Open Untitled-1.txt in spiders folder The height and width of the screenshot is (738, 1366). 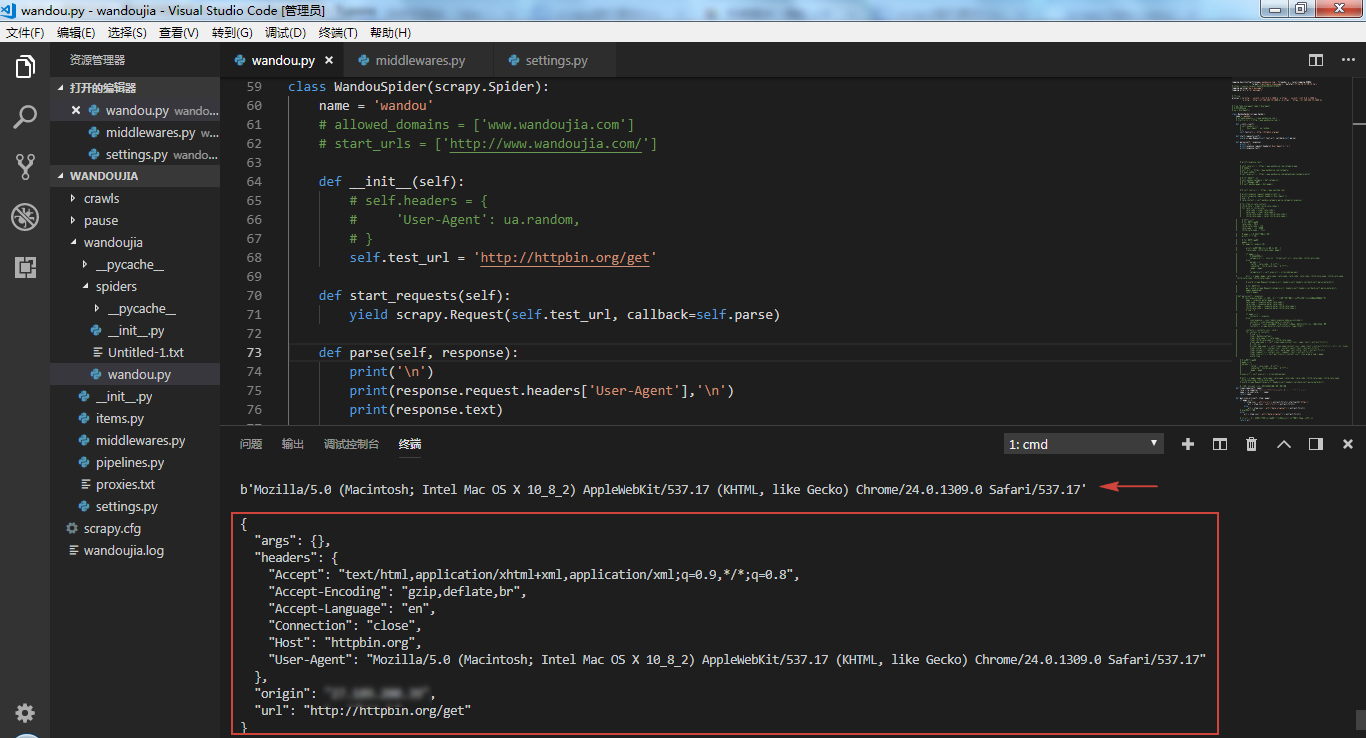[135, 352]
